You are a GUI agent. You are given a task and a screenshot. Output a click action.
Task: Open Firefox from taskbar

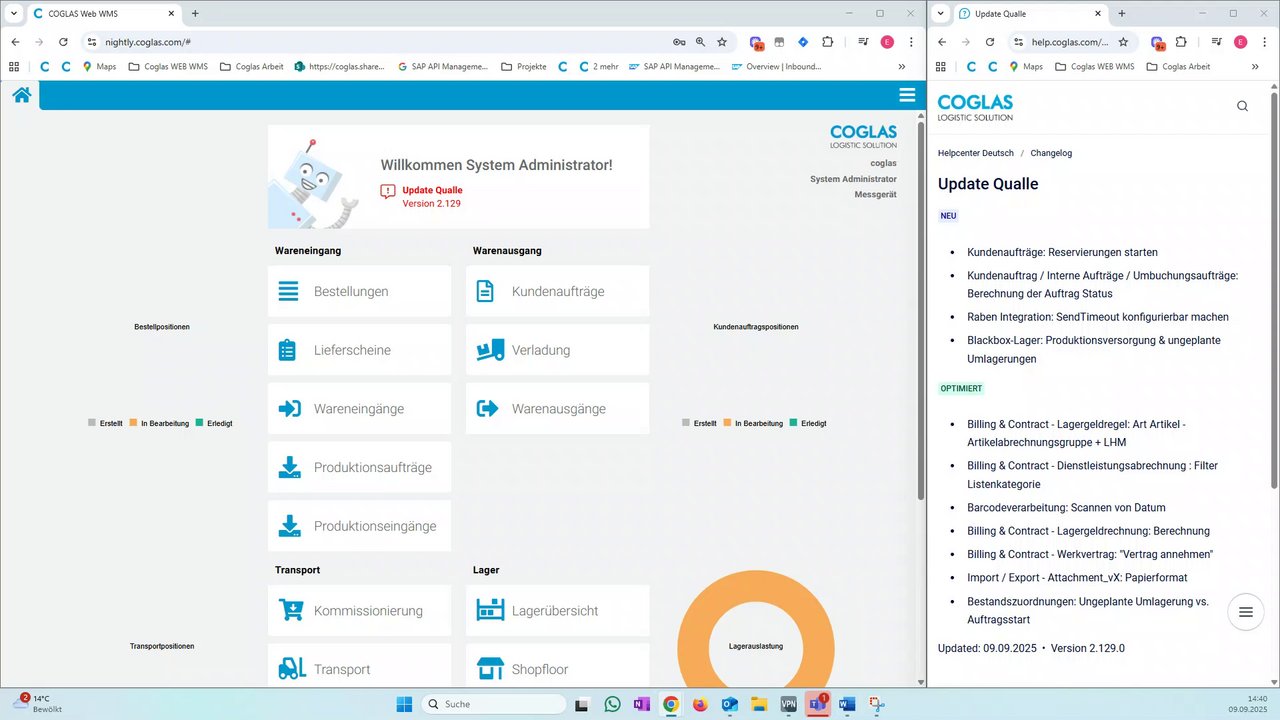700,704
